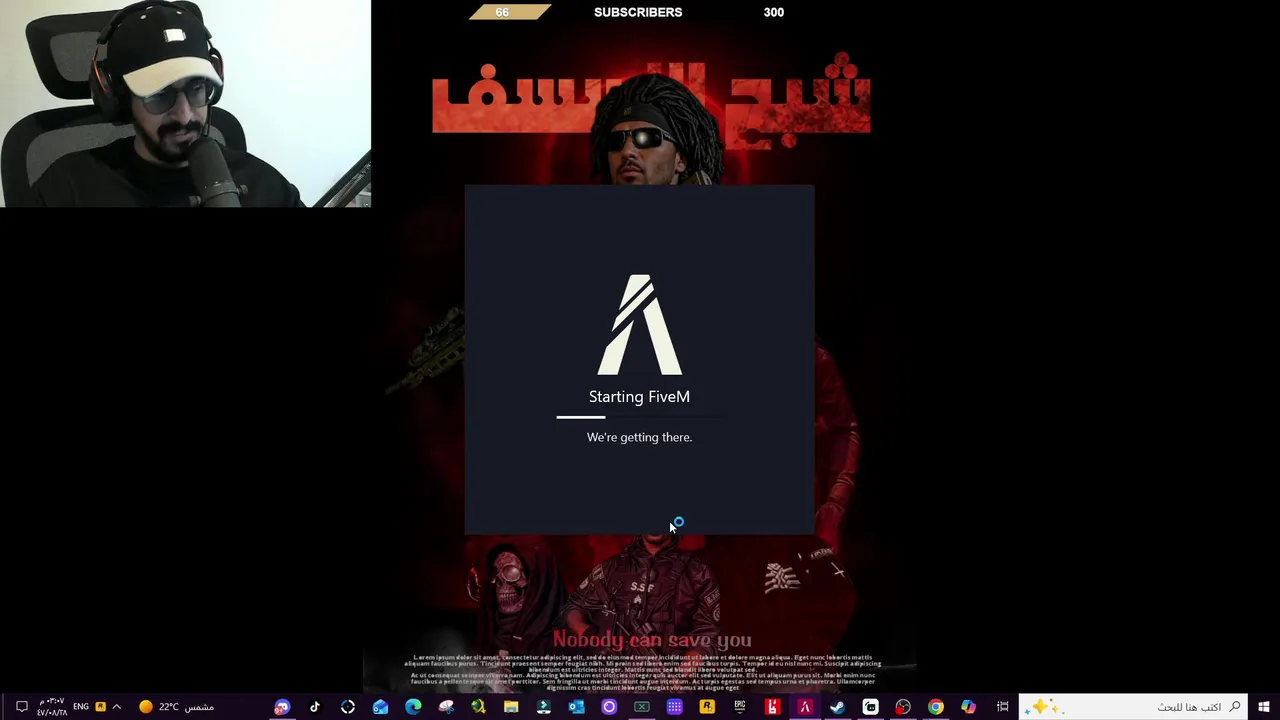Launch Microsoft Edge from taskbar
This screenshot has width=1280, height=720.
click(413, 707)
